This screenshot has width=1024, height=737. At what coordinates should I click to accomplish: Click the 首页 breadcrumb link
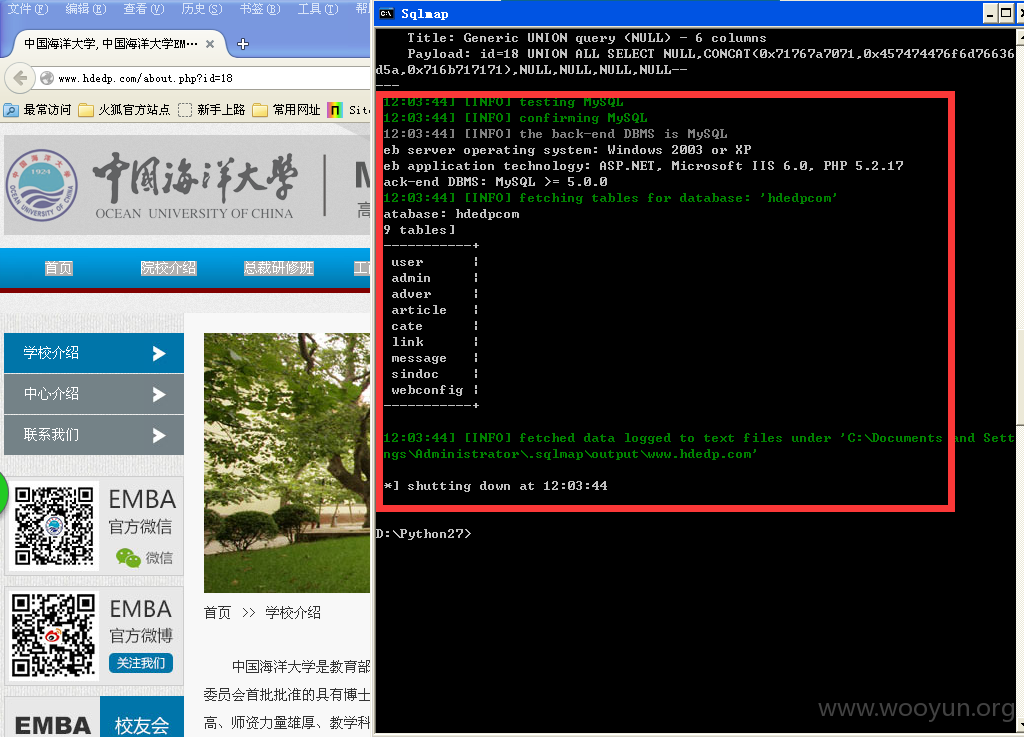[x=217, y=613]
